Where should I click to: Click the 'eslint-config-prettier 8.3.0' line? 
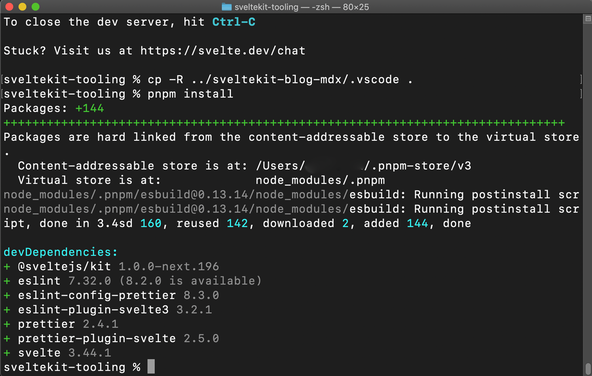click(x=111, y=295)
